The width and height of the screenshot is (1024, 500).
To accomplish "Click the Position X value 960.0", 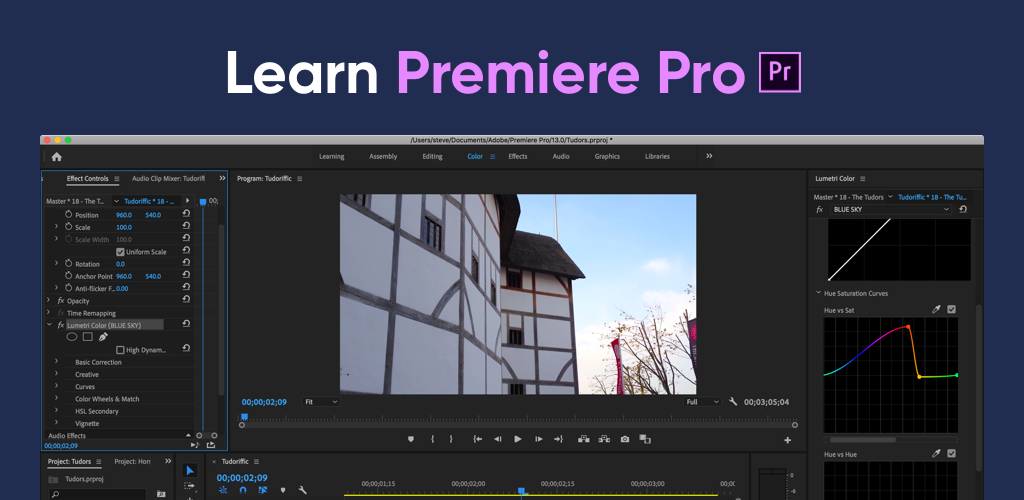I will point(124,215).
